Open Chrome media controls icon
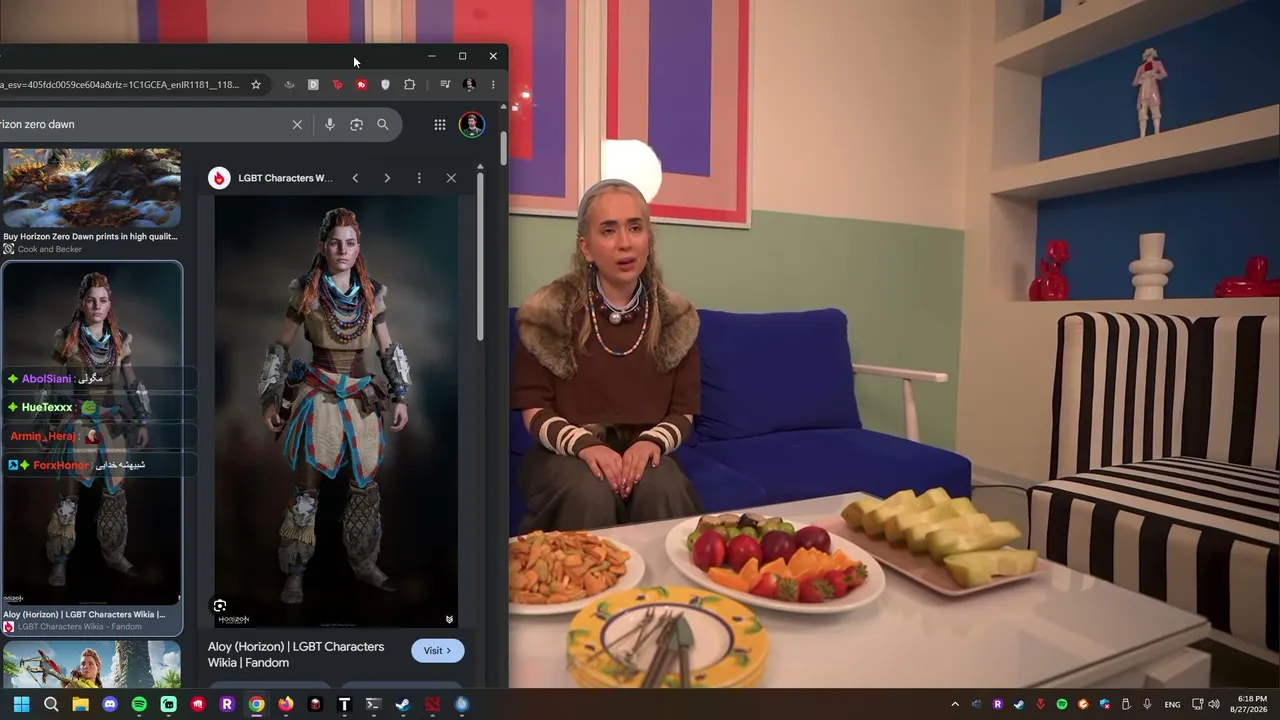This screenshot has width=1280, height=720. pos(445,85)
